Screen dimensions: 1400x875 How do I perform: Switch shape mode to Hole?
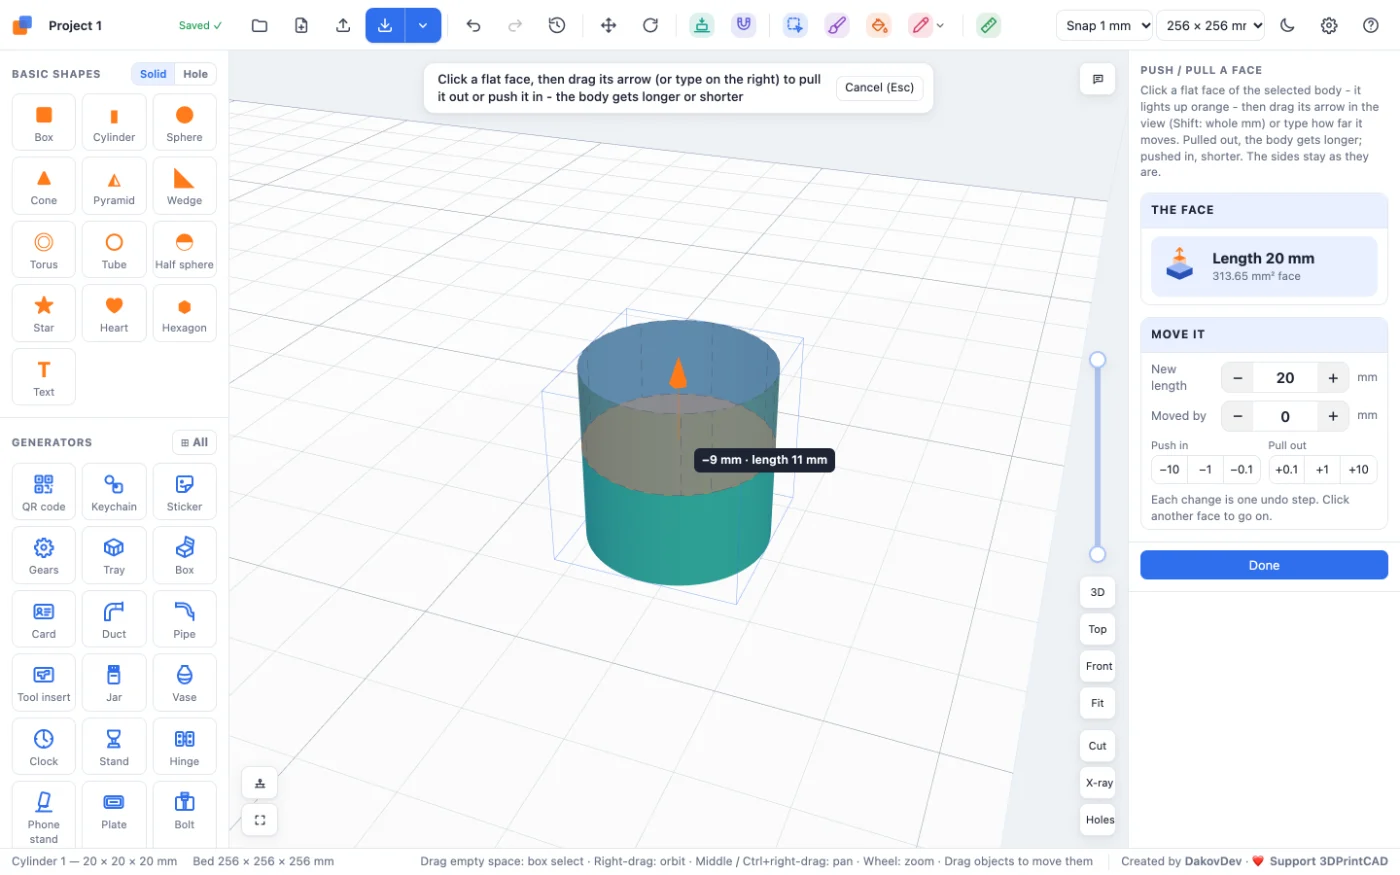pyautogui.click(x=196, y=74)
